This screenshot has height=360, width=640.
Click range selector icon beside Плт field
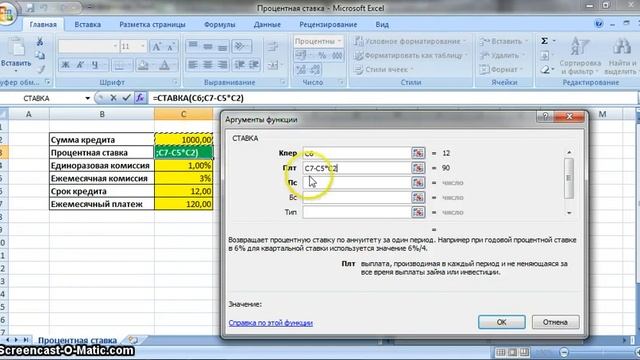(x=418, y=168)
